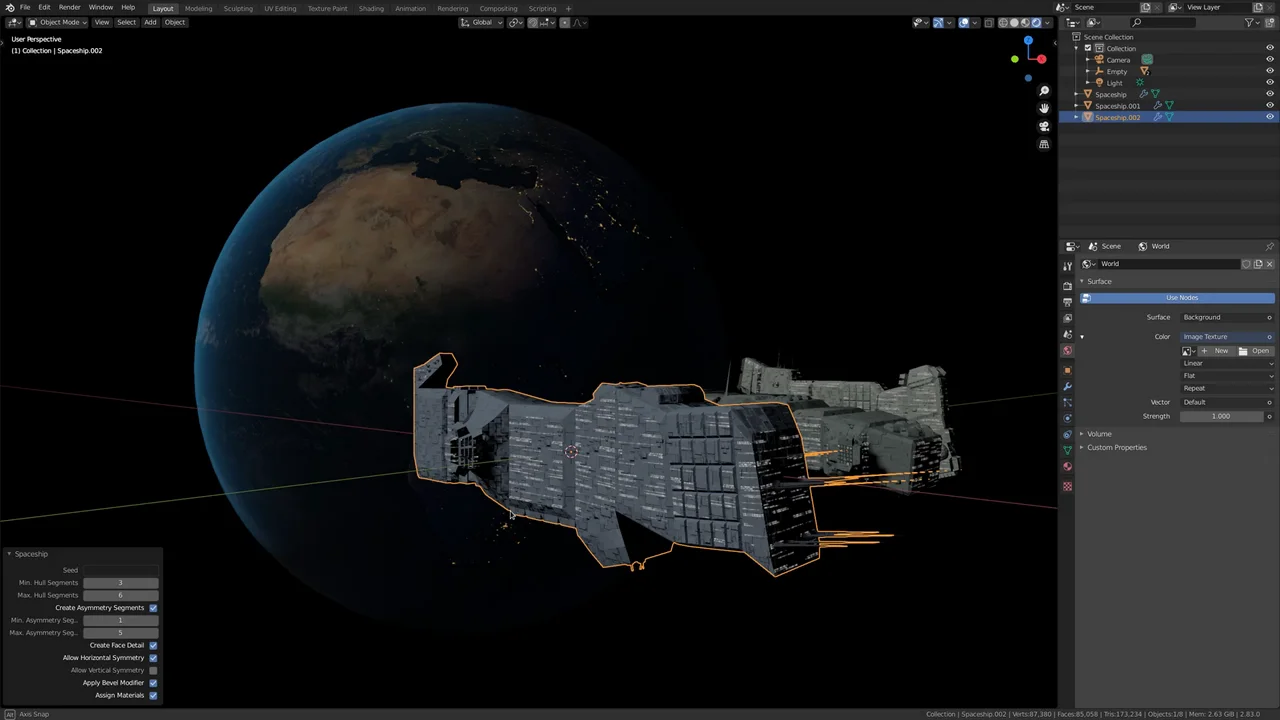Screen dimensions: 1280x720
Task: Open the Linear interpolation dropdown
Action: (x=1227, y=364)
